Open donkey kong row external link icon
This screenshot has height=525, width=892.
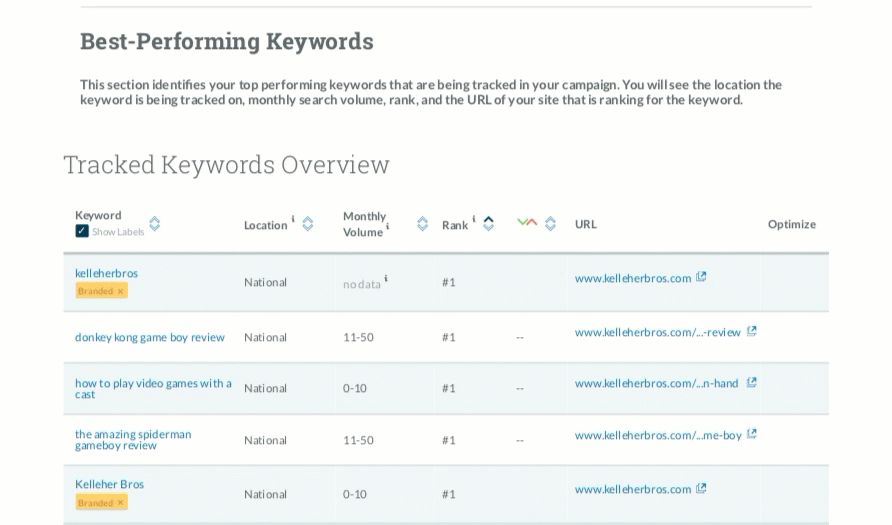pos(751,330)
